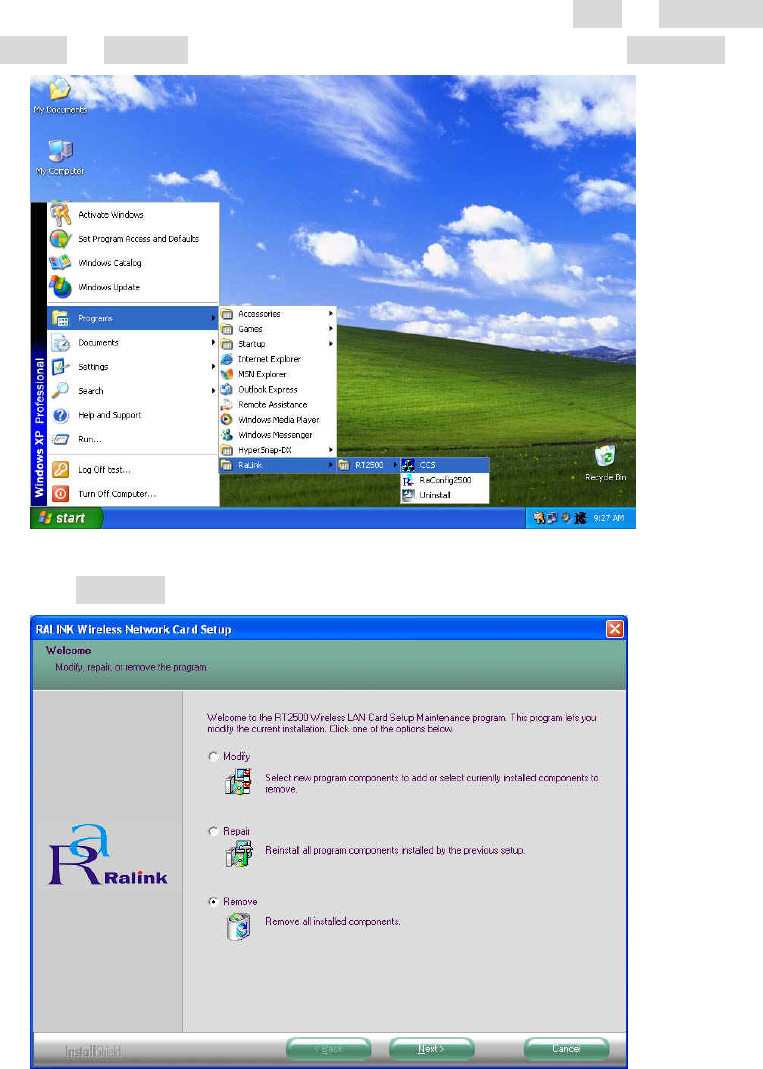The height and width of the screenshot is (1069, 763).
Task: Click the Remove option's trash can icon
Action: coord(239,927)
